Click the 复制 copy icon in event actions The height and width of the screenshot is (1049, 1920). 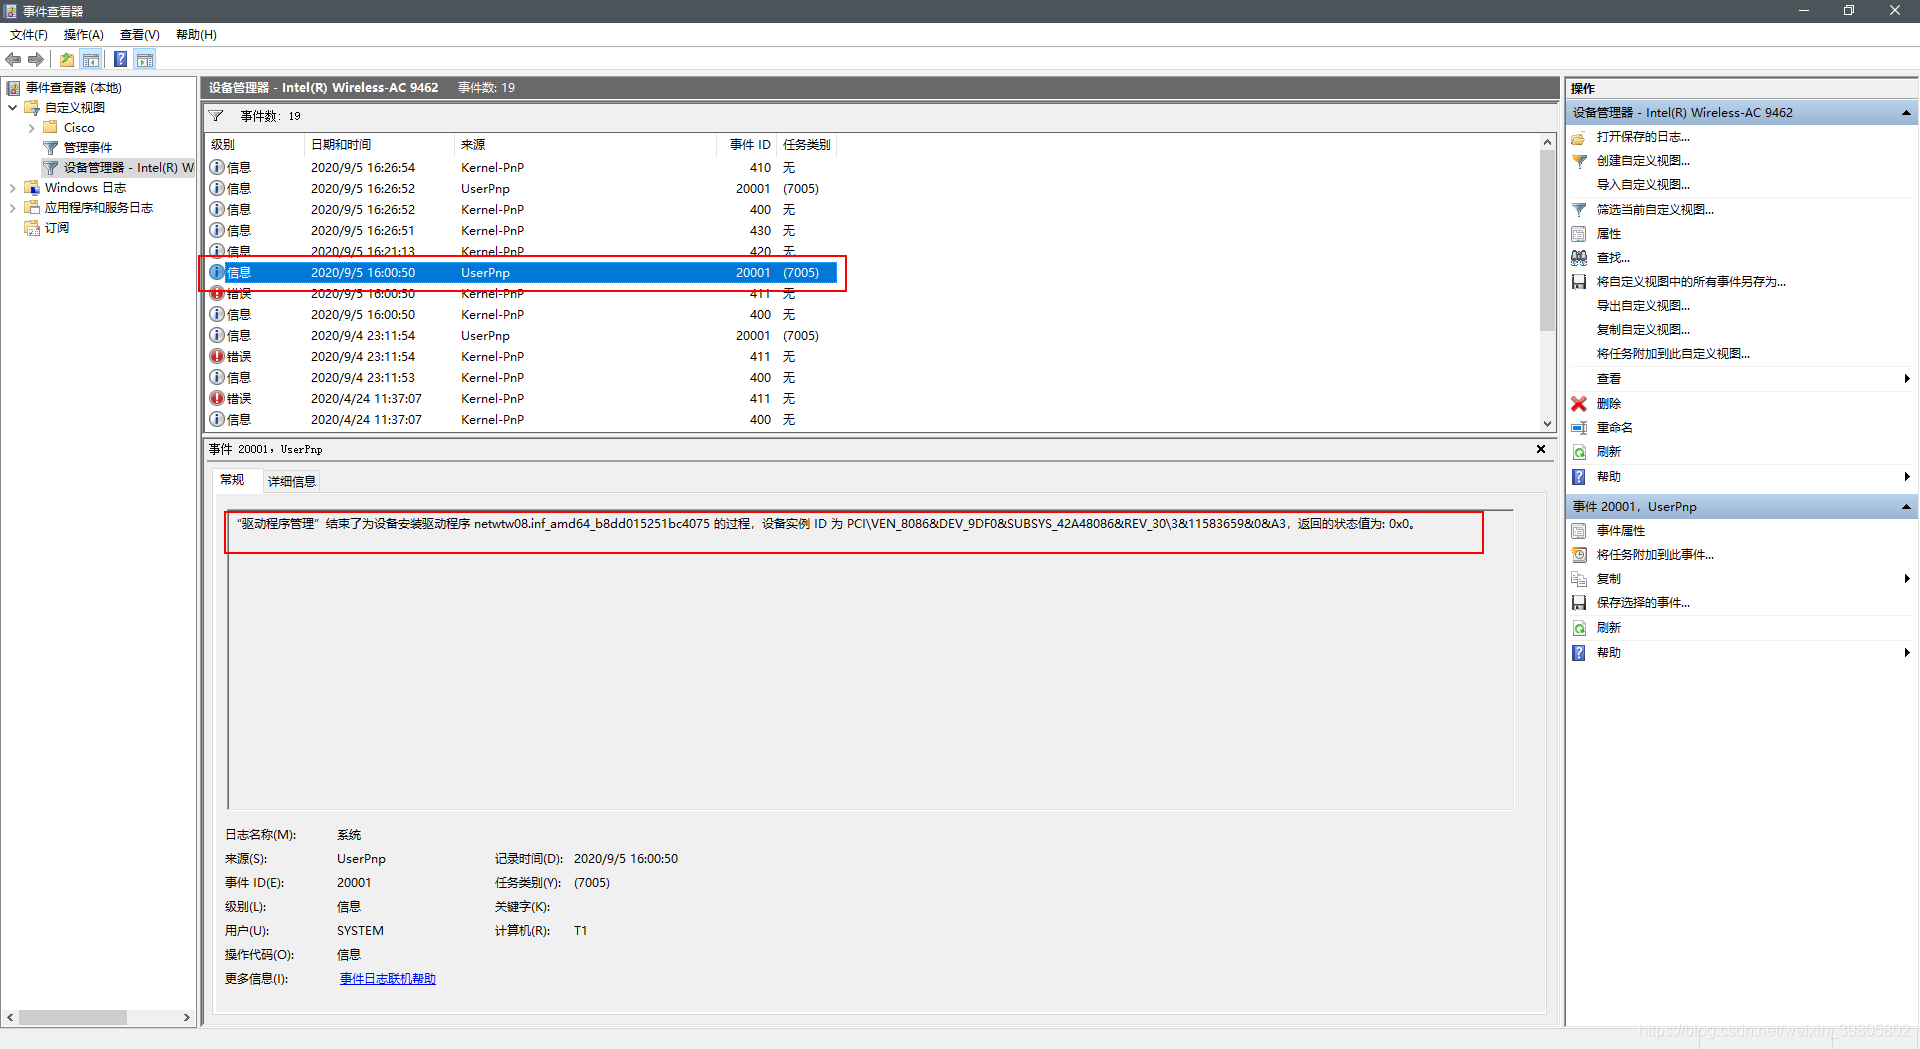click(1579, 579)
